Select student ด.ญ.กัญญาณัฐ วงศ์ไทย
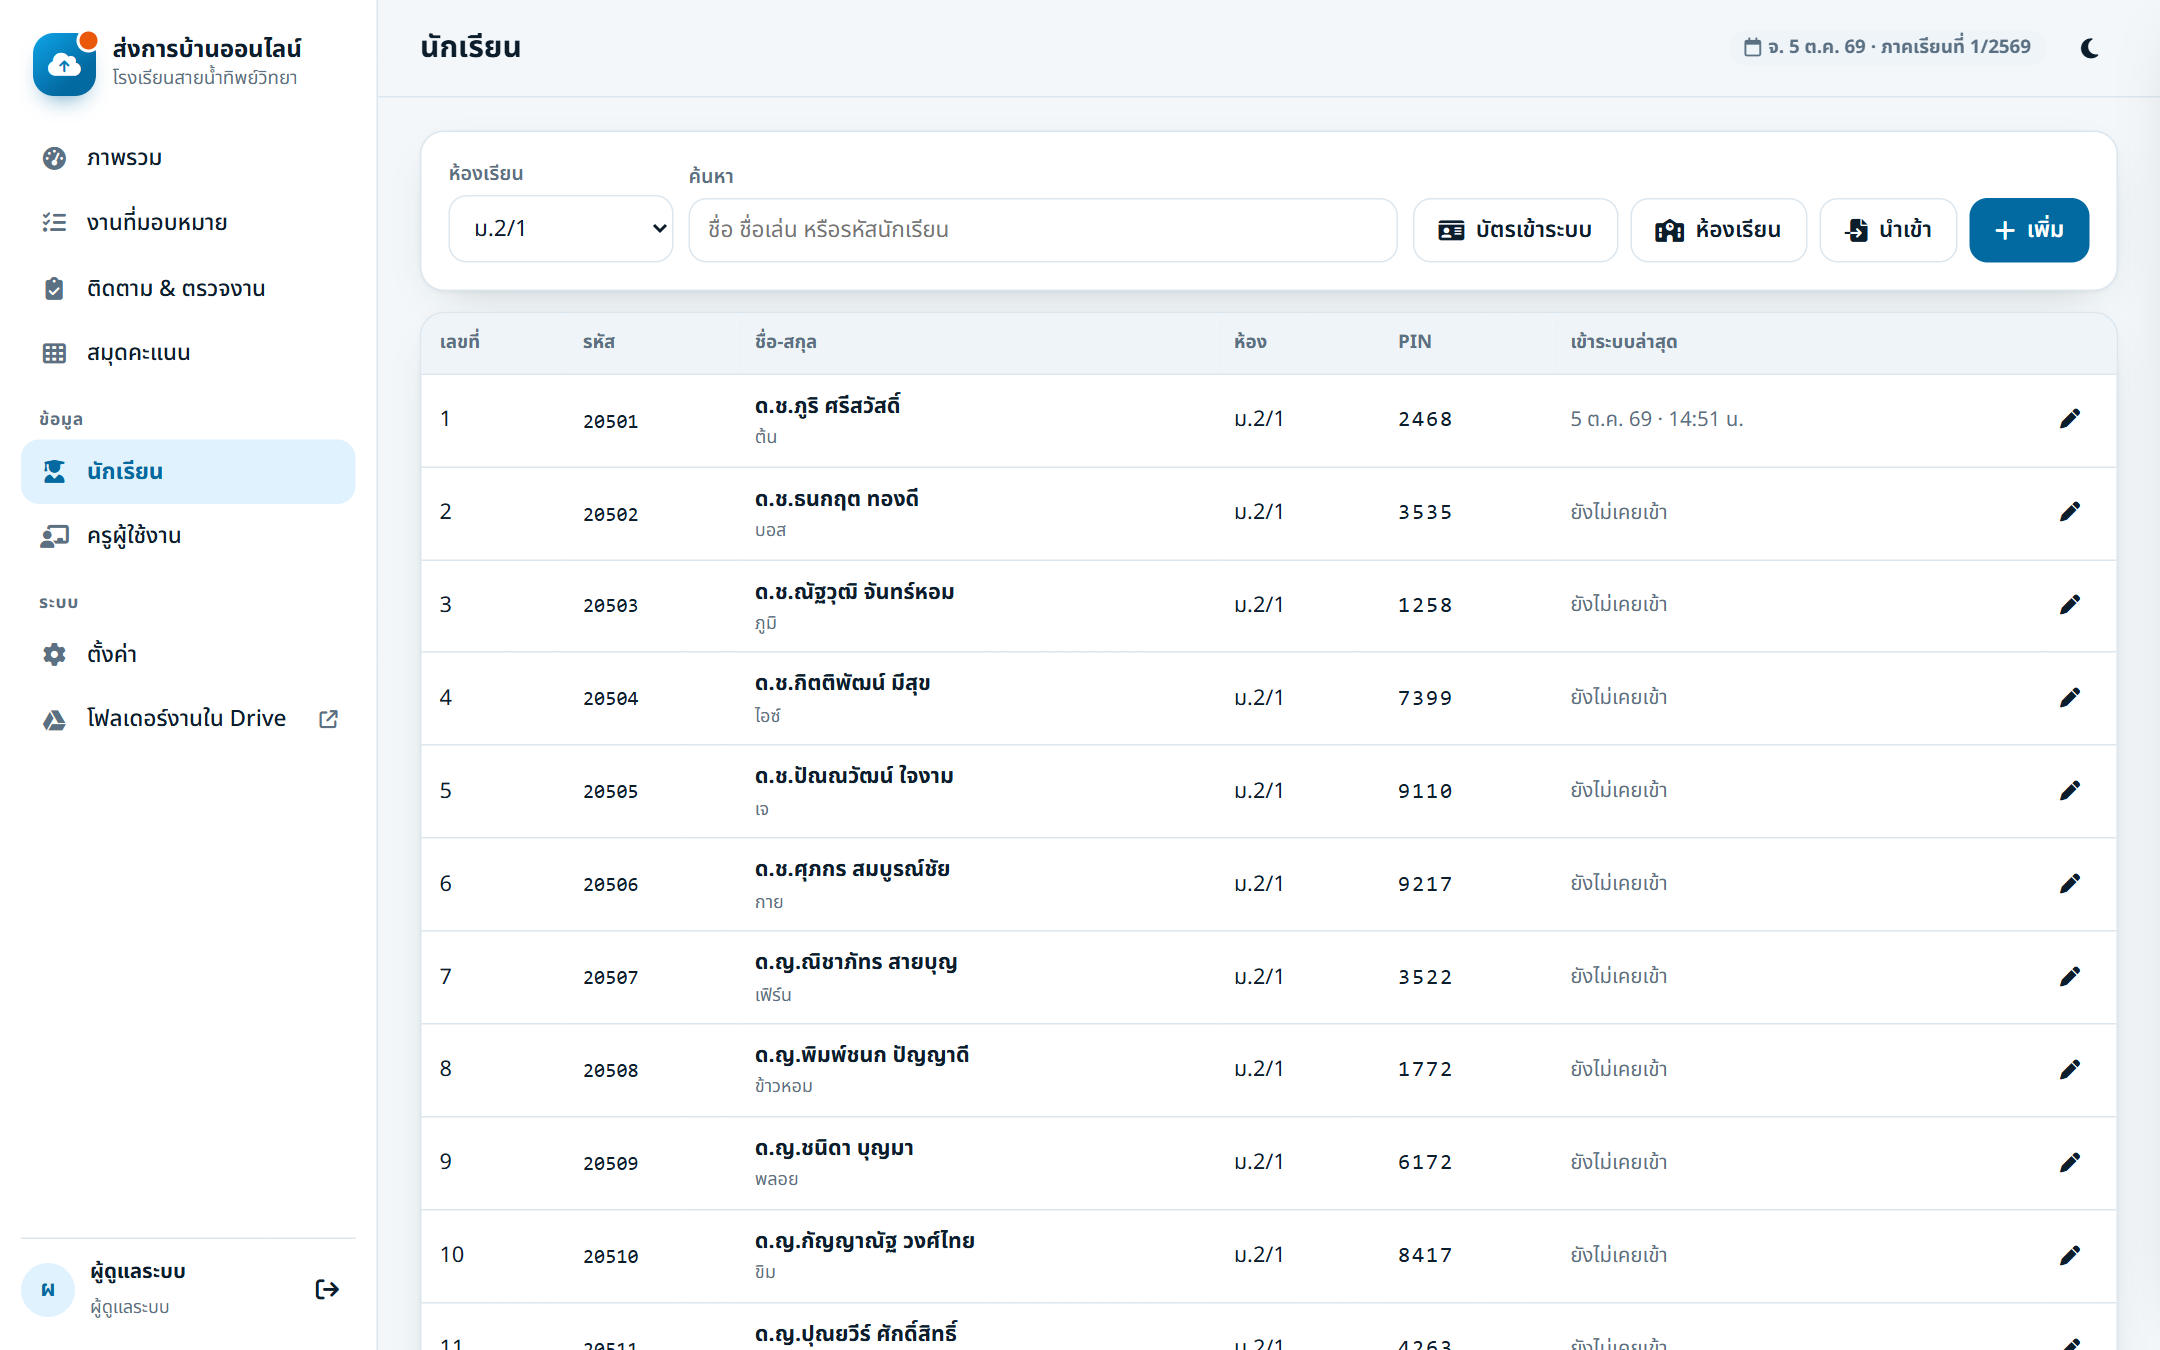The height and width of the screenshot is (1350, 2160). coord(865,1241)
